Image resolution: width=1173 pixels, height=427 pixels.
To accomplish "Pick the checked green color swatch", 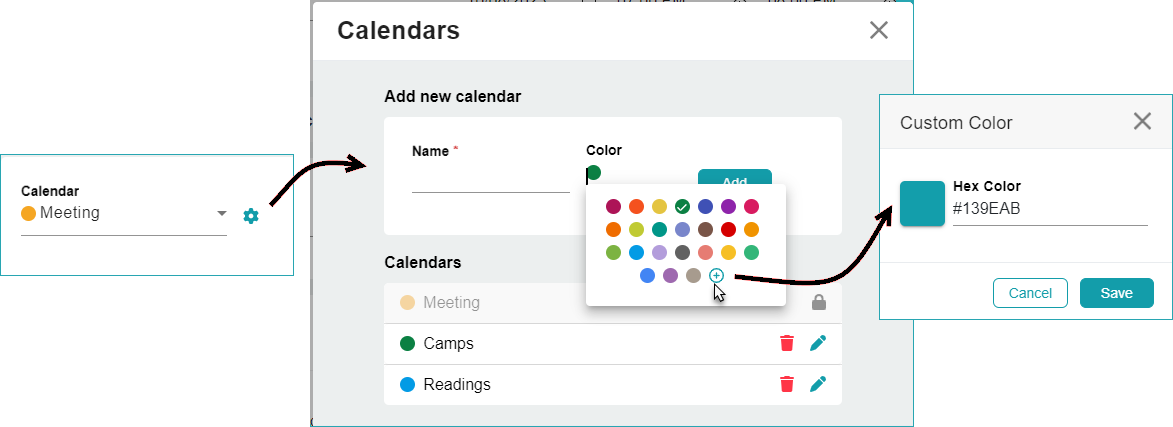I will tap(682, 207).
